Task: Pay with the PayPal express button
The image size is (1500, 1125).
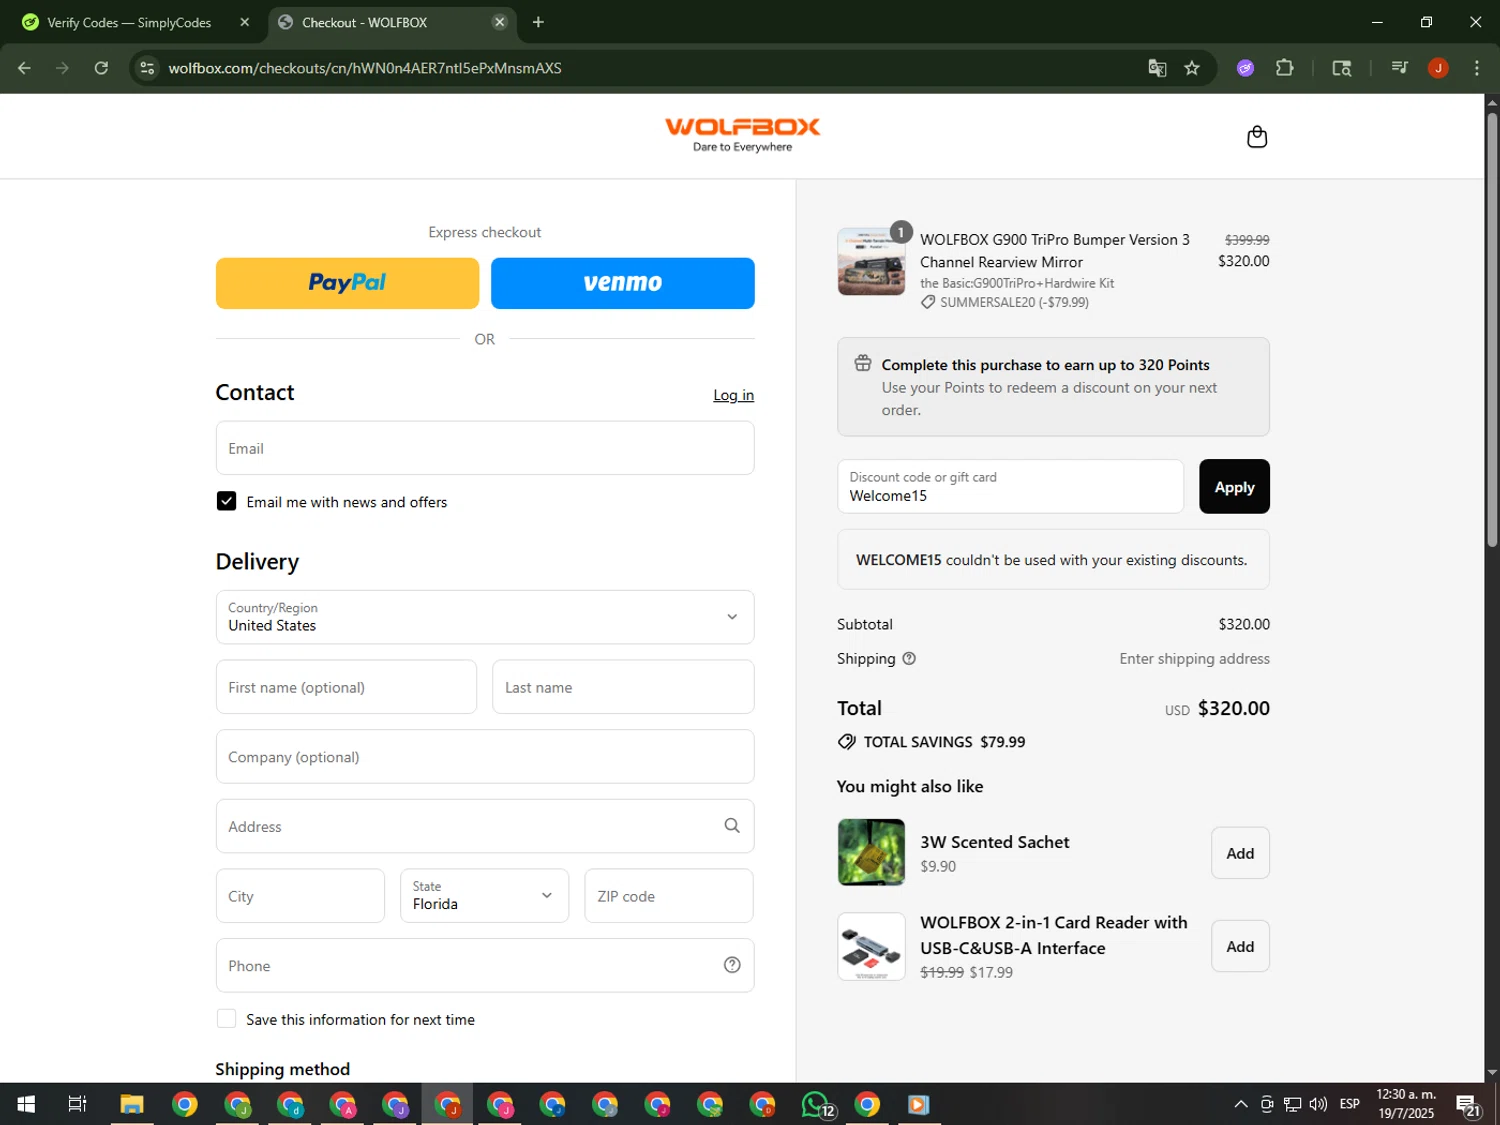Action: point(347,283)
